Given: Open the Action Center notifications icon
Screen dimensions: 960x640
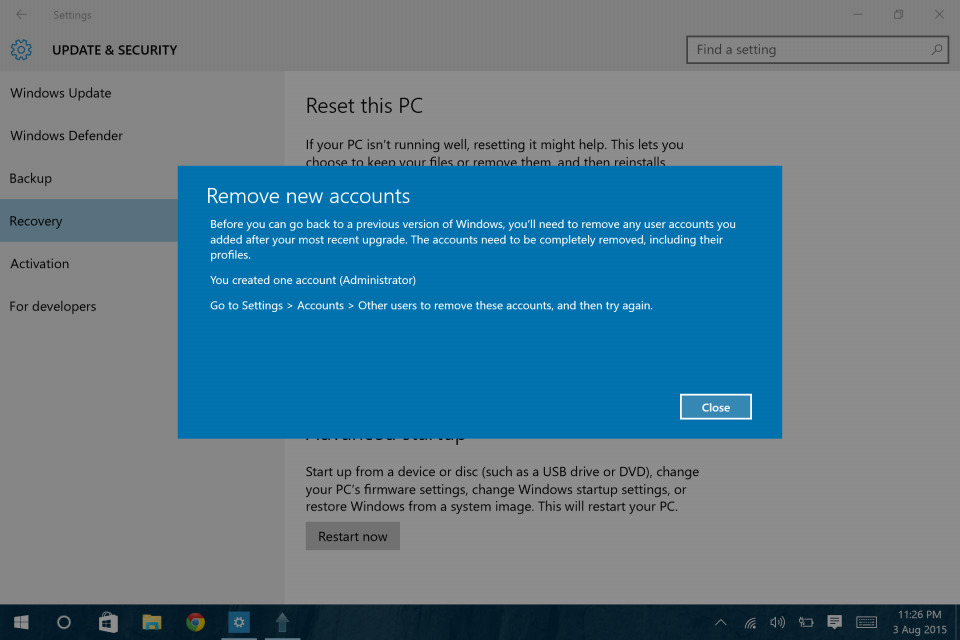Looking at the screenshot, I should tap(834, 623).
